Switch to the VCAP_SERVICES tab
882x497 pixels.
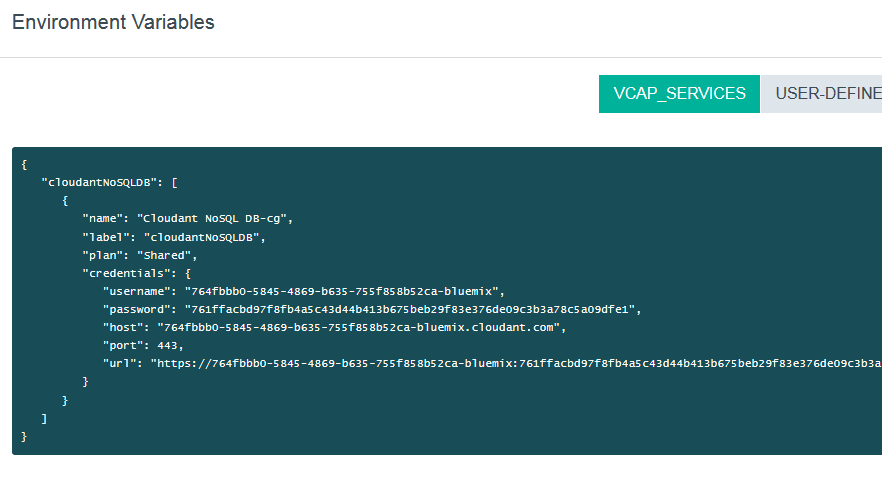(679, 93)
